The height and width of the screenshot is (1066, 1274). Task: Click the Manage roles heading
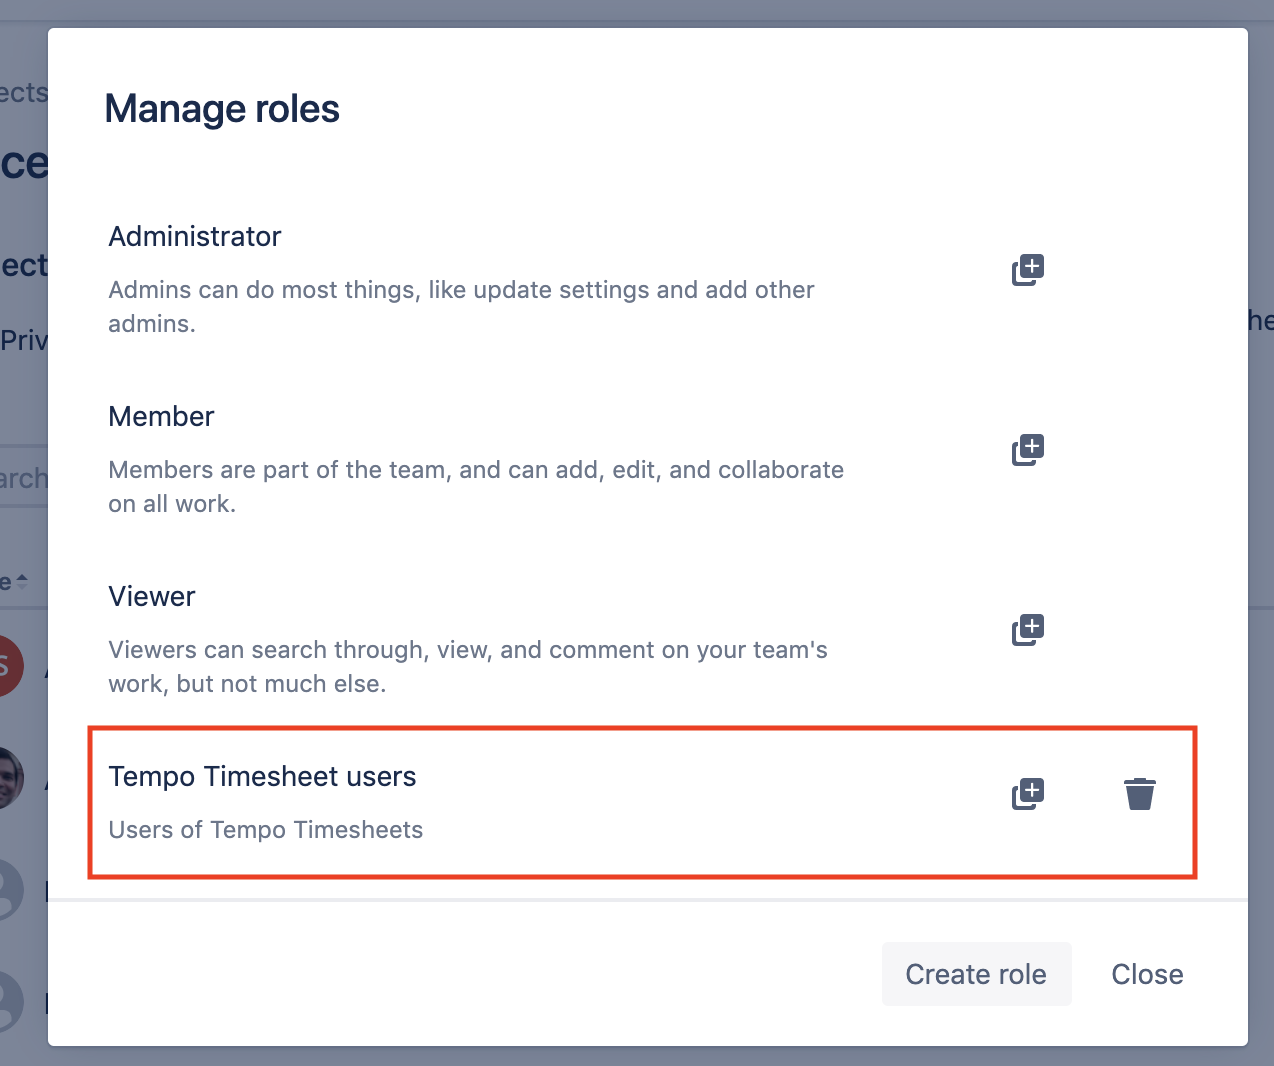pyautogui.click(x=222, y=108)
